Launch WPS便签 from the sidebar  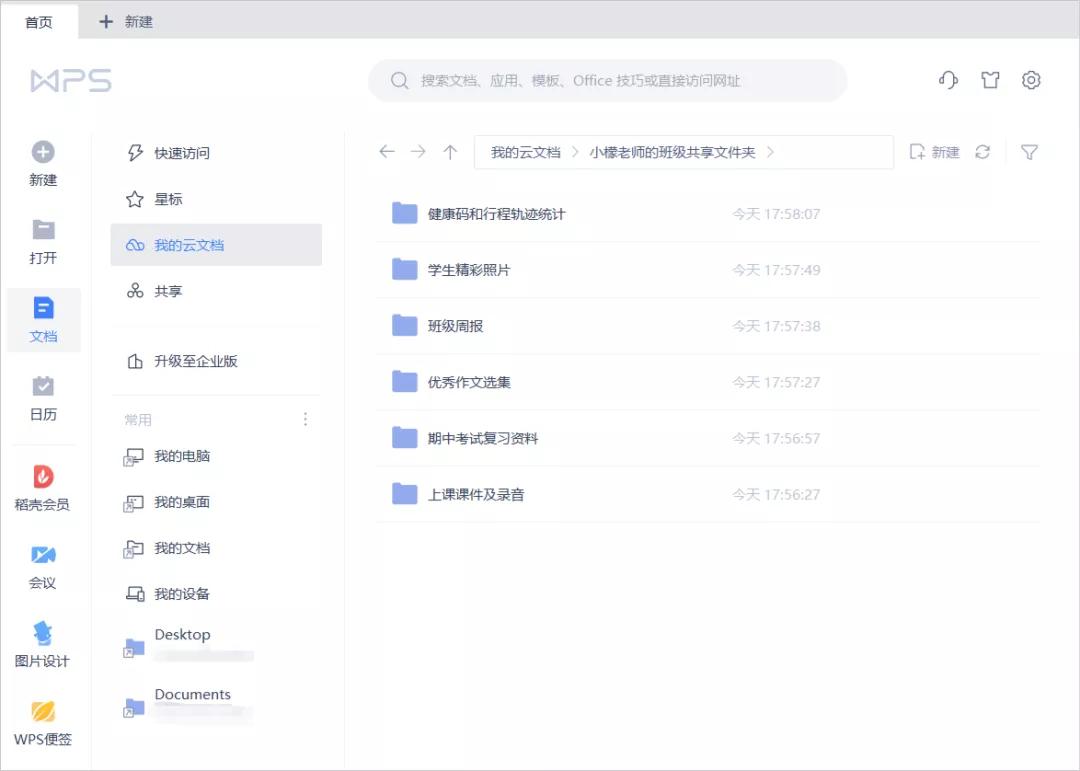click(42, 723)
